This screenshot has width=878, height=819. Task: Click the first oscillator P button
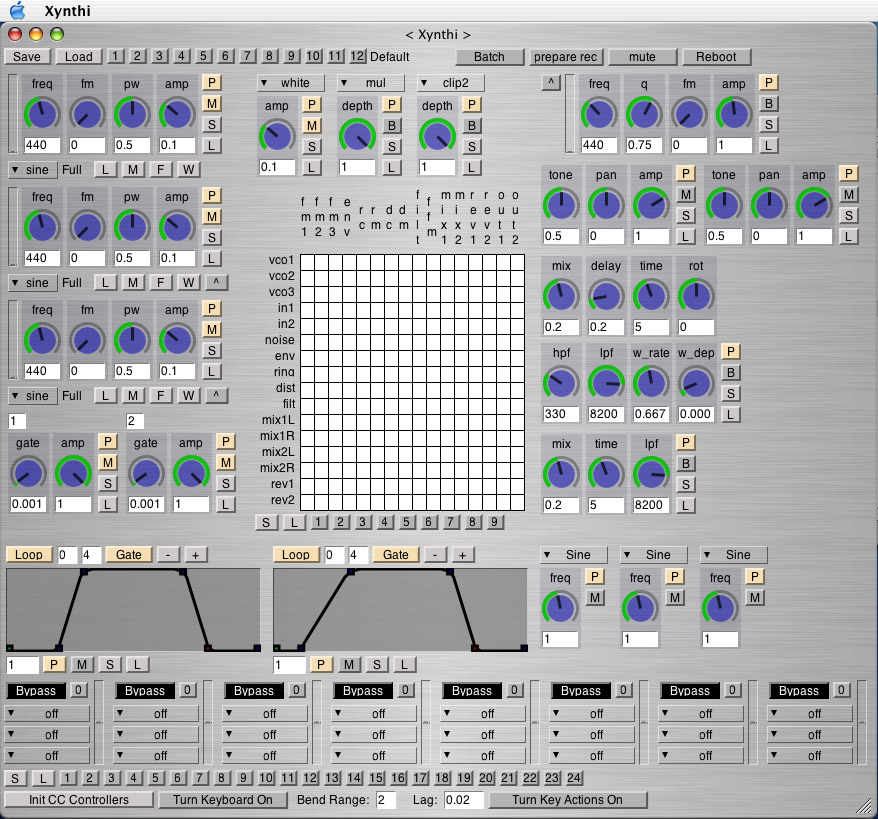coord(212,83)
